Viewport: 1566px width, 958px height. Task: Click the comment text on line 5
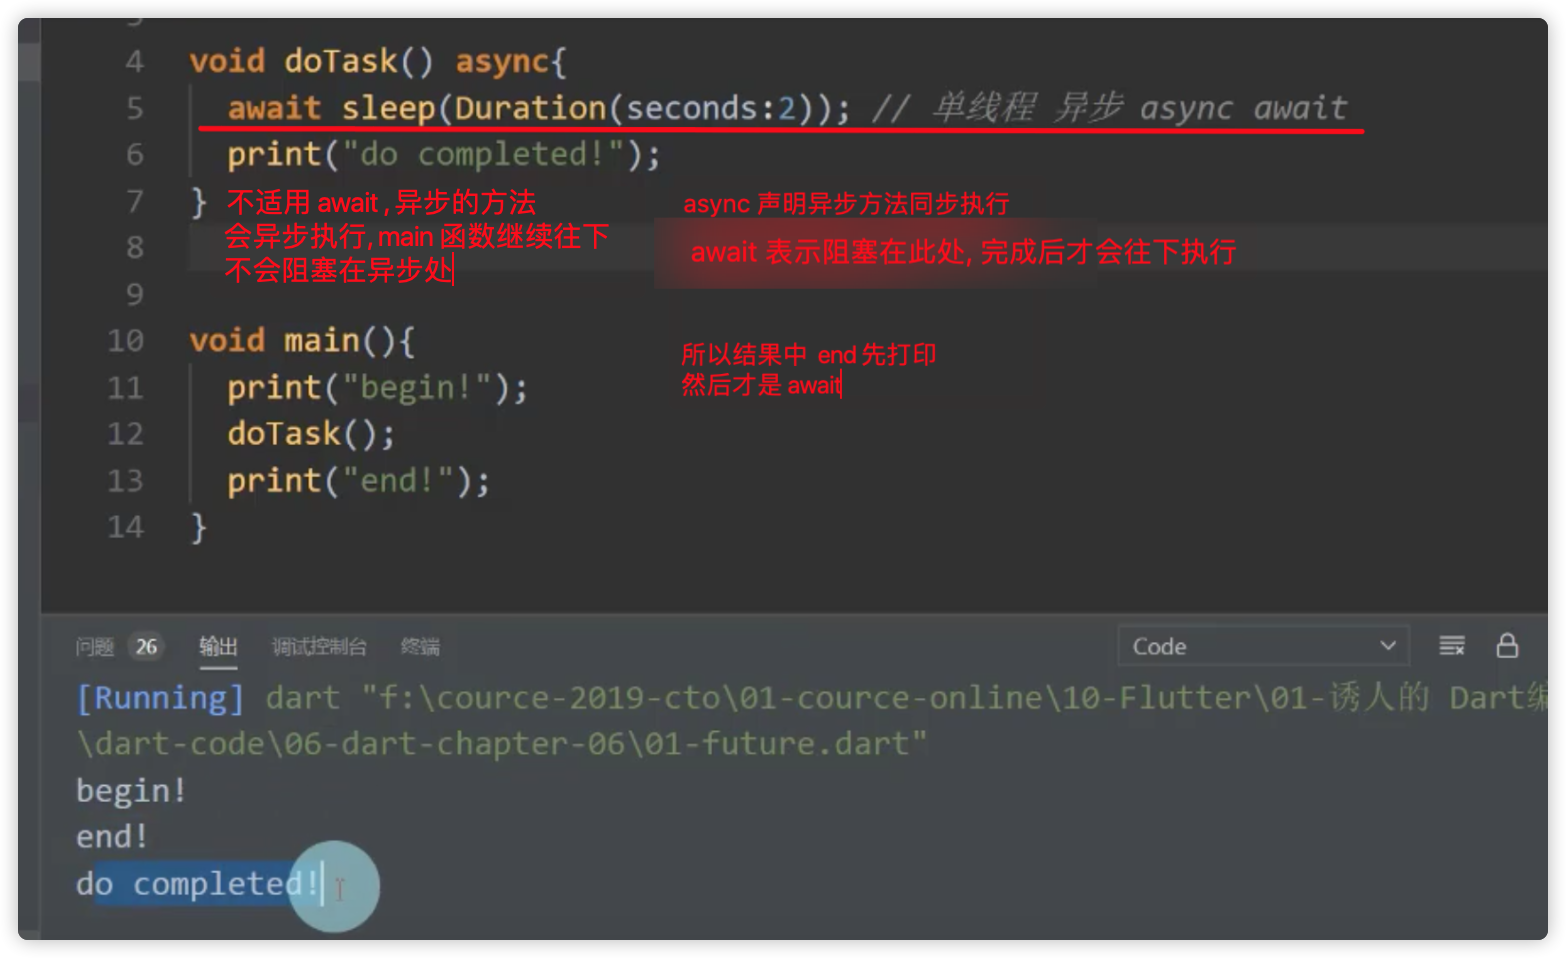(x=1110, y=108)
